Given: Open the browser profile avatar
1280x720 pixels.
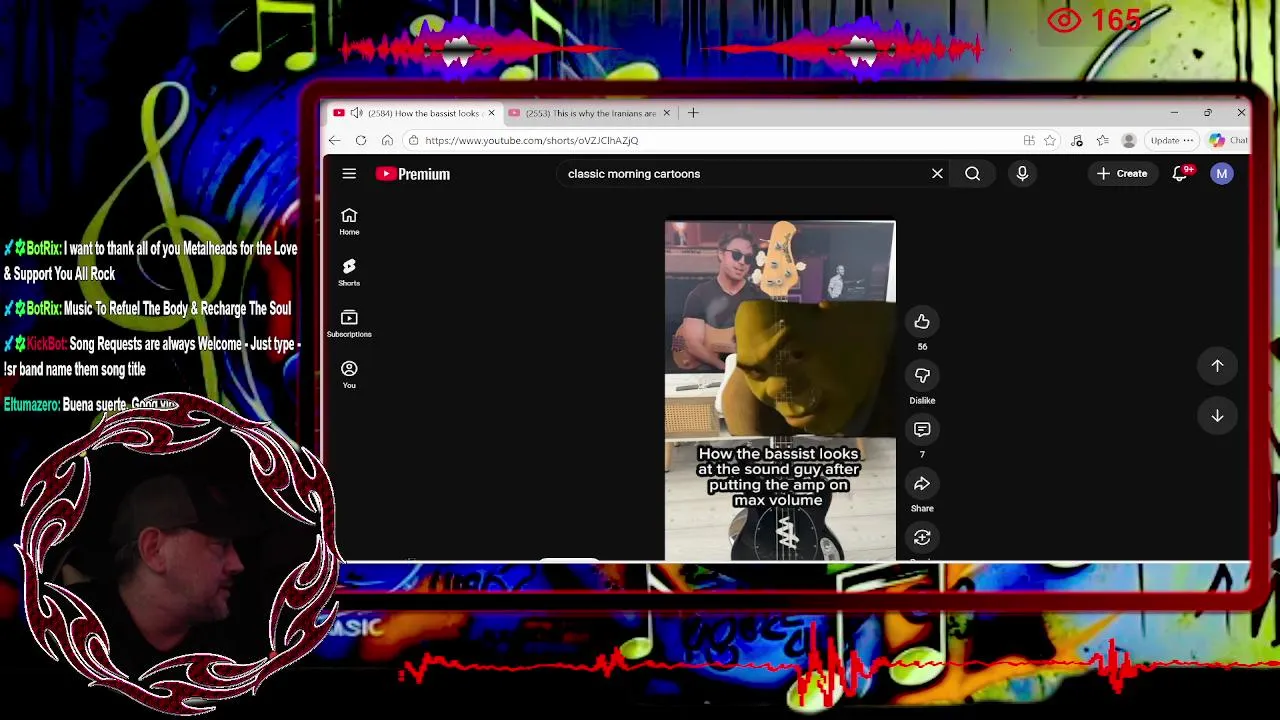Looking at the screenshot, I should pyautogui.click(x=1129, y=140).
